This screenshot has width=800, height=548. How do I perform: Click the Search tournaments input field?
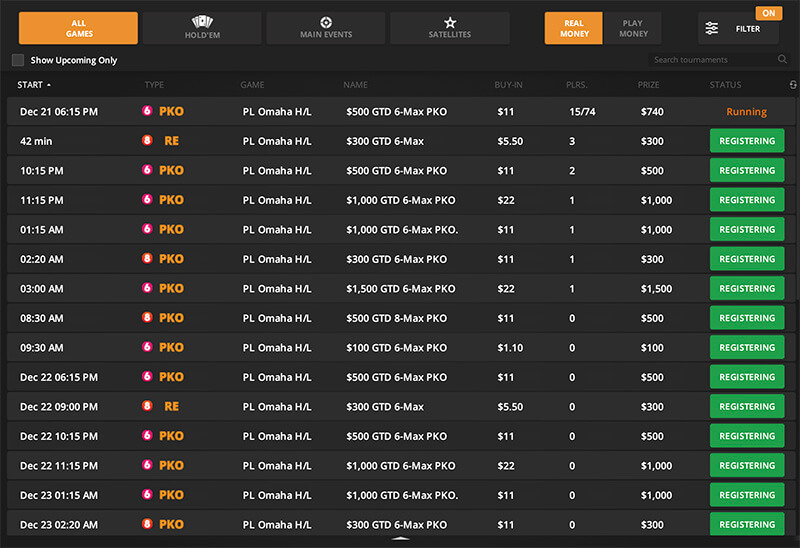click(x=710, y=60)
